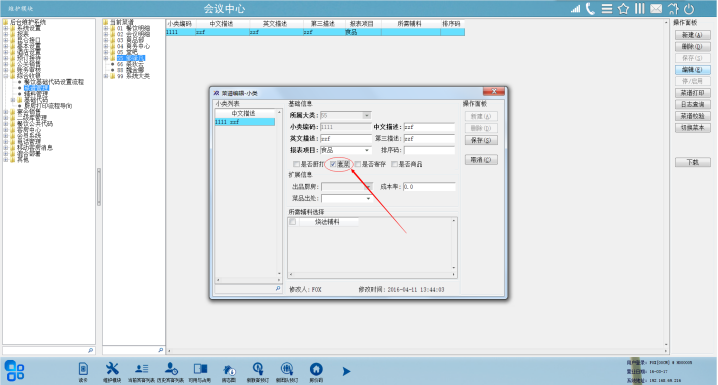Viewport: 718px width, 385px height.
Task: Check the signal strength icon in top bar
Action: click(576, 9)
